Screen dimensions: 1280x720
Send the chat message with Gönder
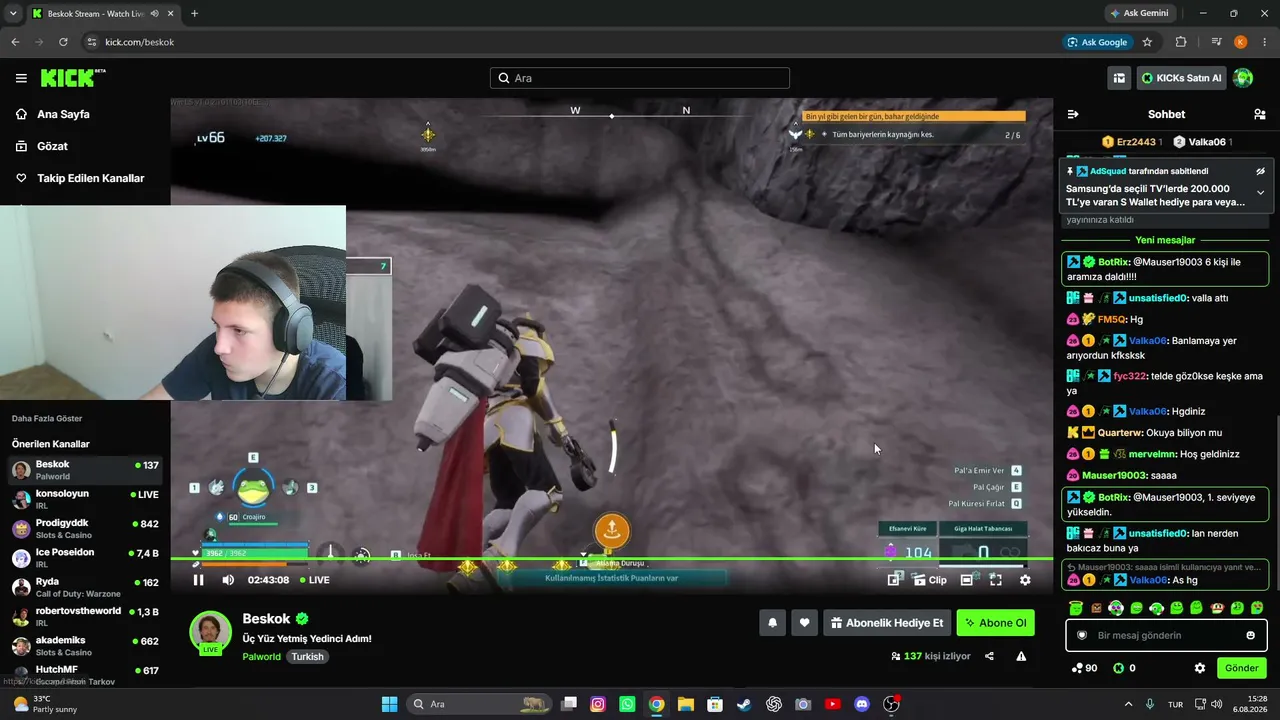pyautogui.click(x=1242, y=668)
